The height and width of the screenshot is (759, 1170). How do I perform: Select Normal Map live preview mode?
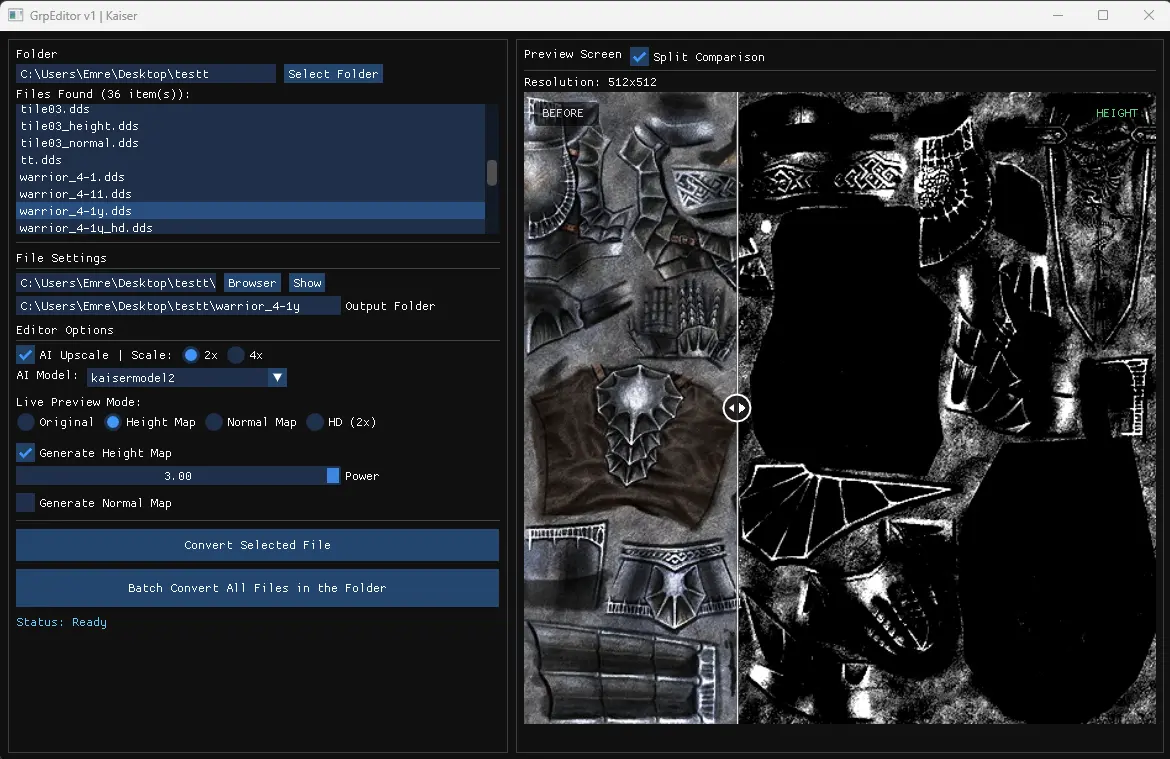click(213, 422)
